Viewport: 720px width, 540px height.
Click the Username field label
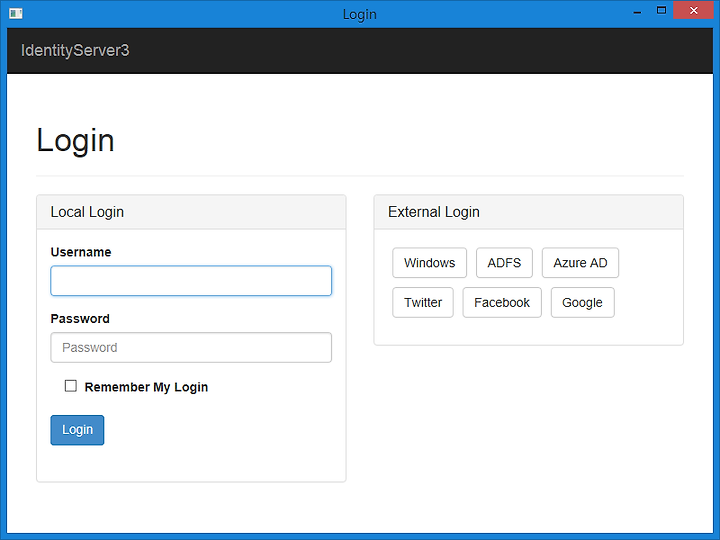pos(81,252)
